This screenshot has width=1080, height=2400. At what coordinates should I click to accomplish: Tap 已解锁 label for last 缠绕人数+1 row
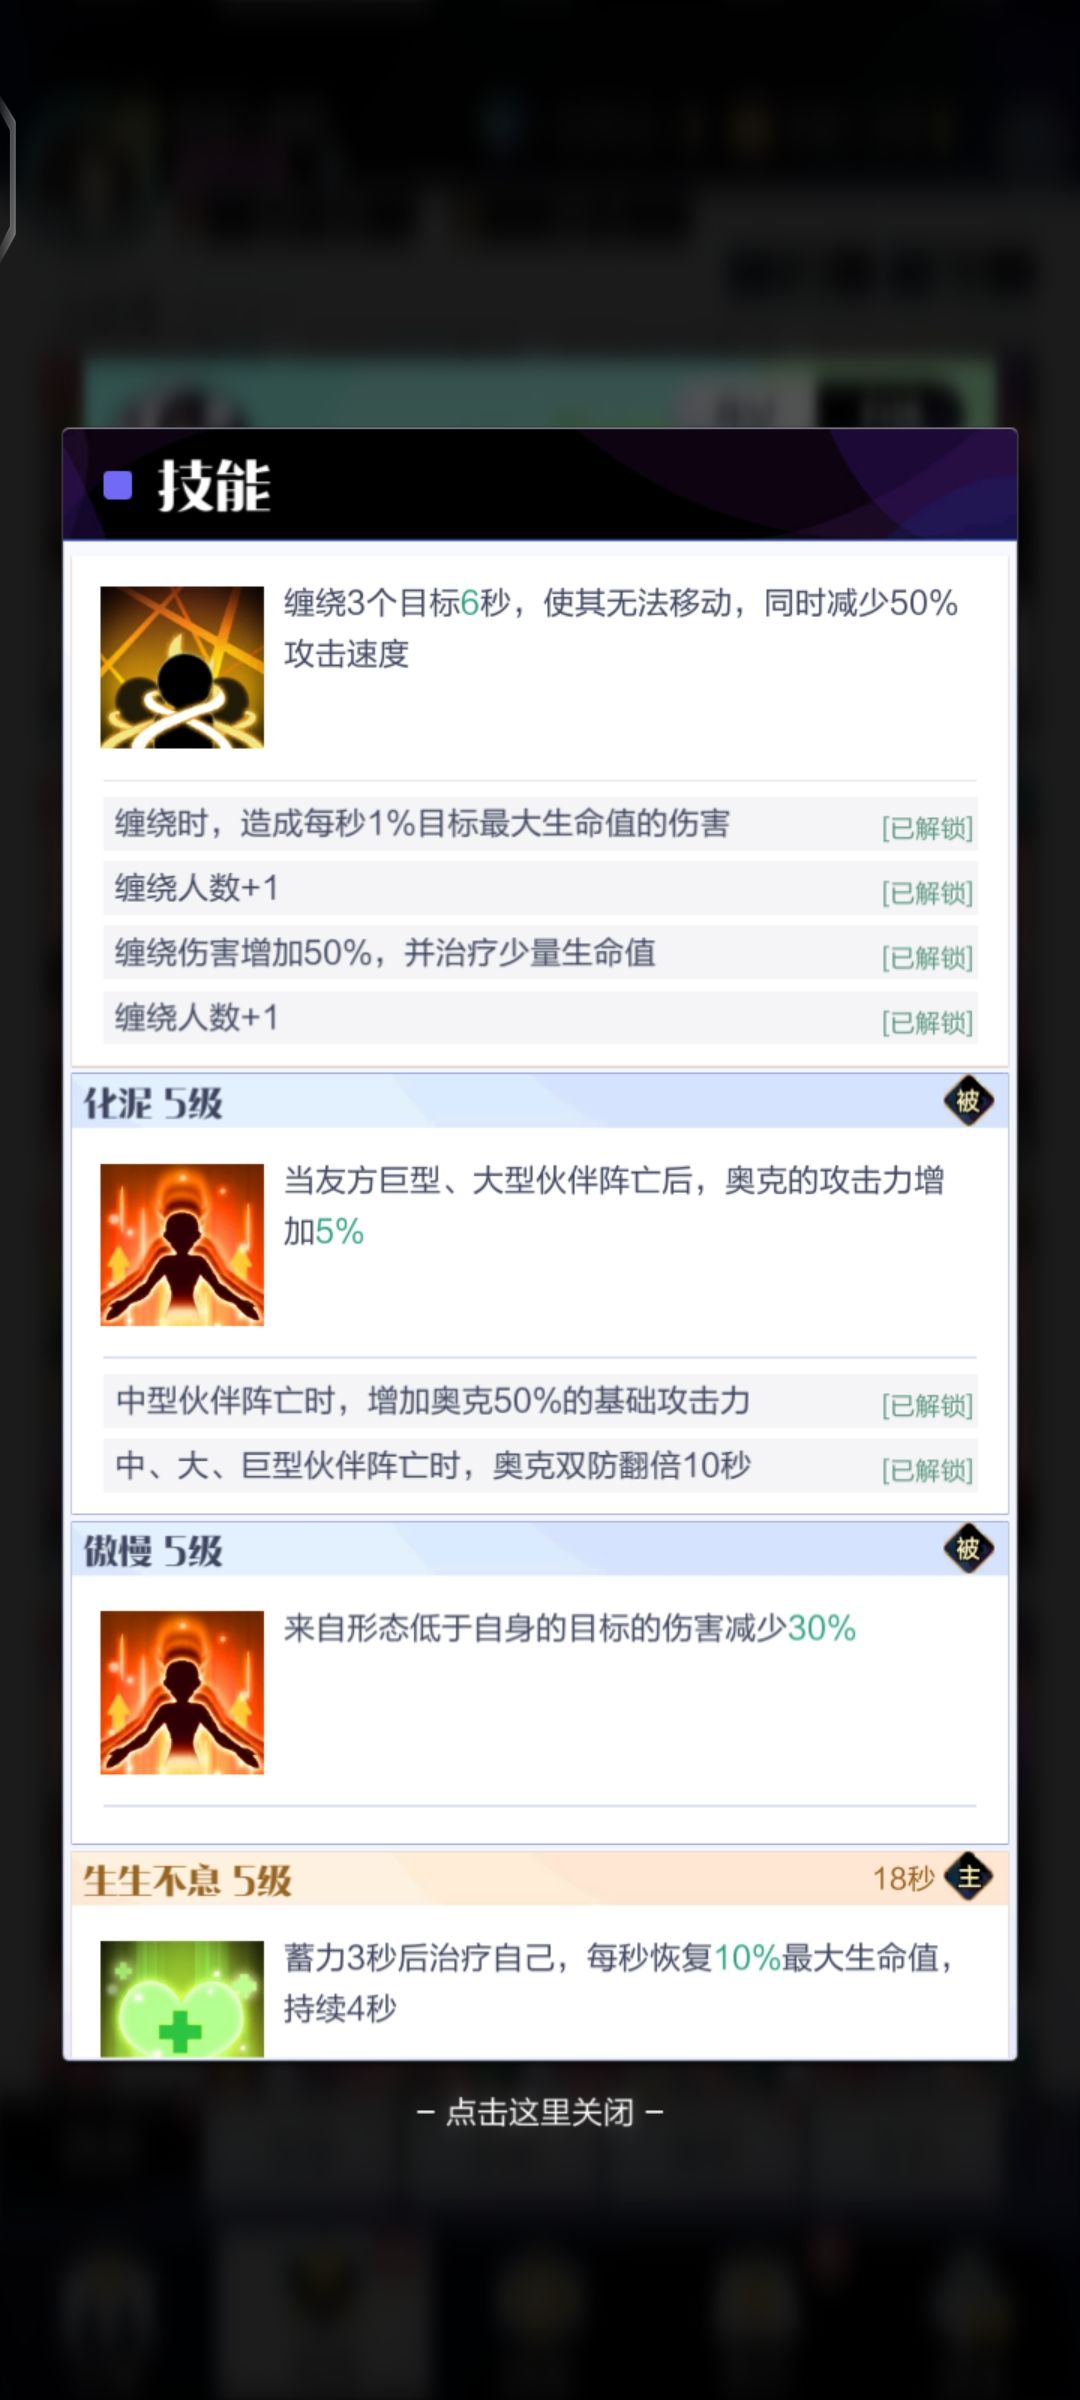pos(927,1022)
